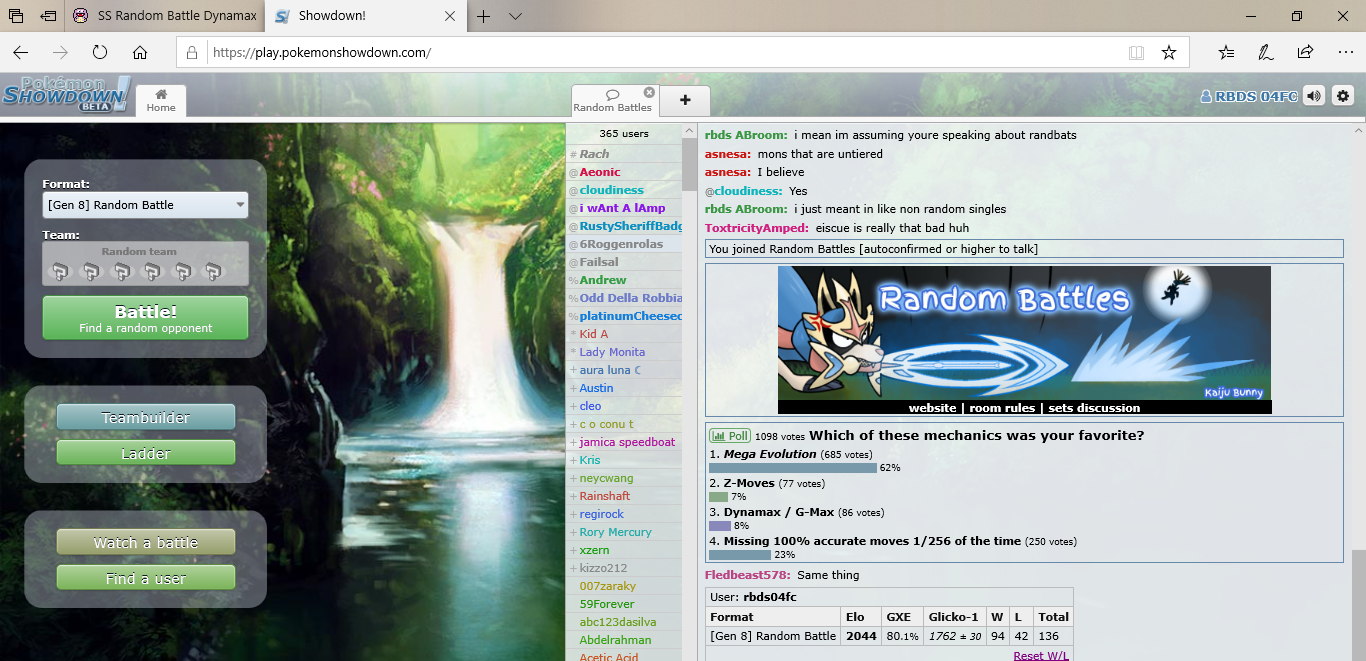Click the RBDS 04FC username menu
1366x661 pixels.
[x=1249, y=96]
